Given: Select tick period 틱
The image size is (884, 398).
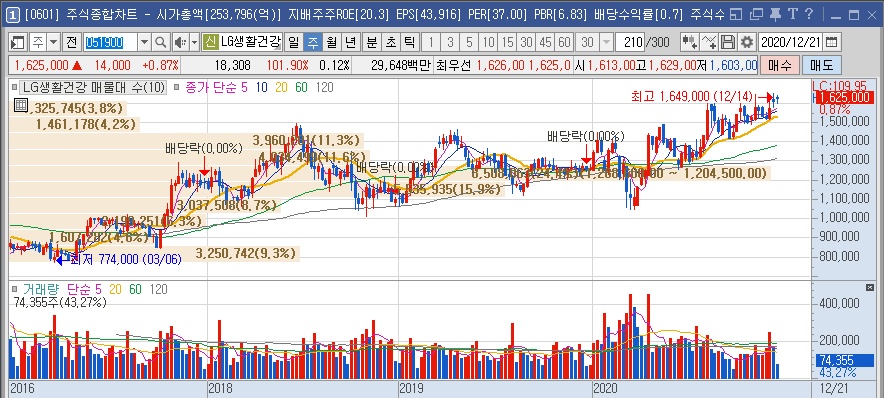Looking at the screenshot, I should [x=409, y=42].
